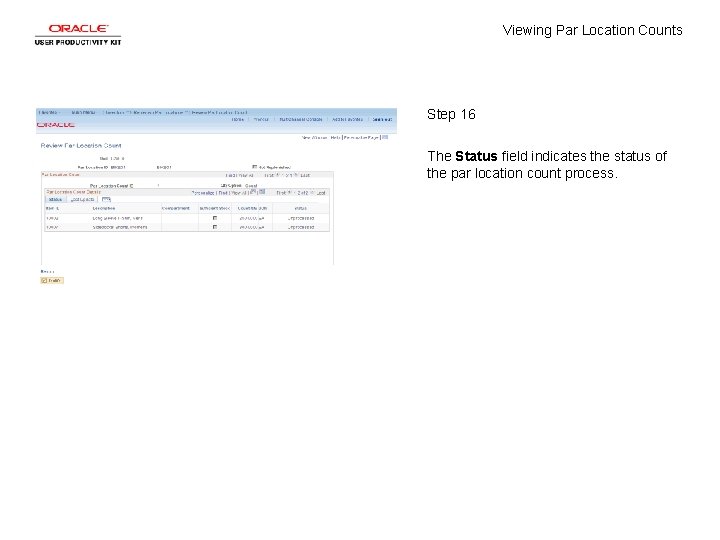This screenshot has width=720, height=540.
Task: Click the Help link
Action: [335, 137]
